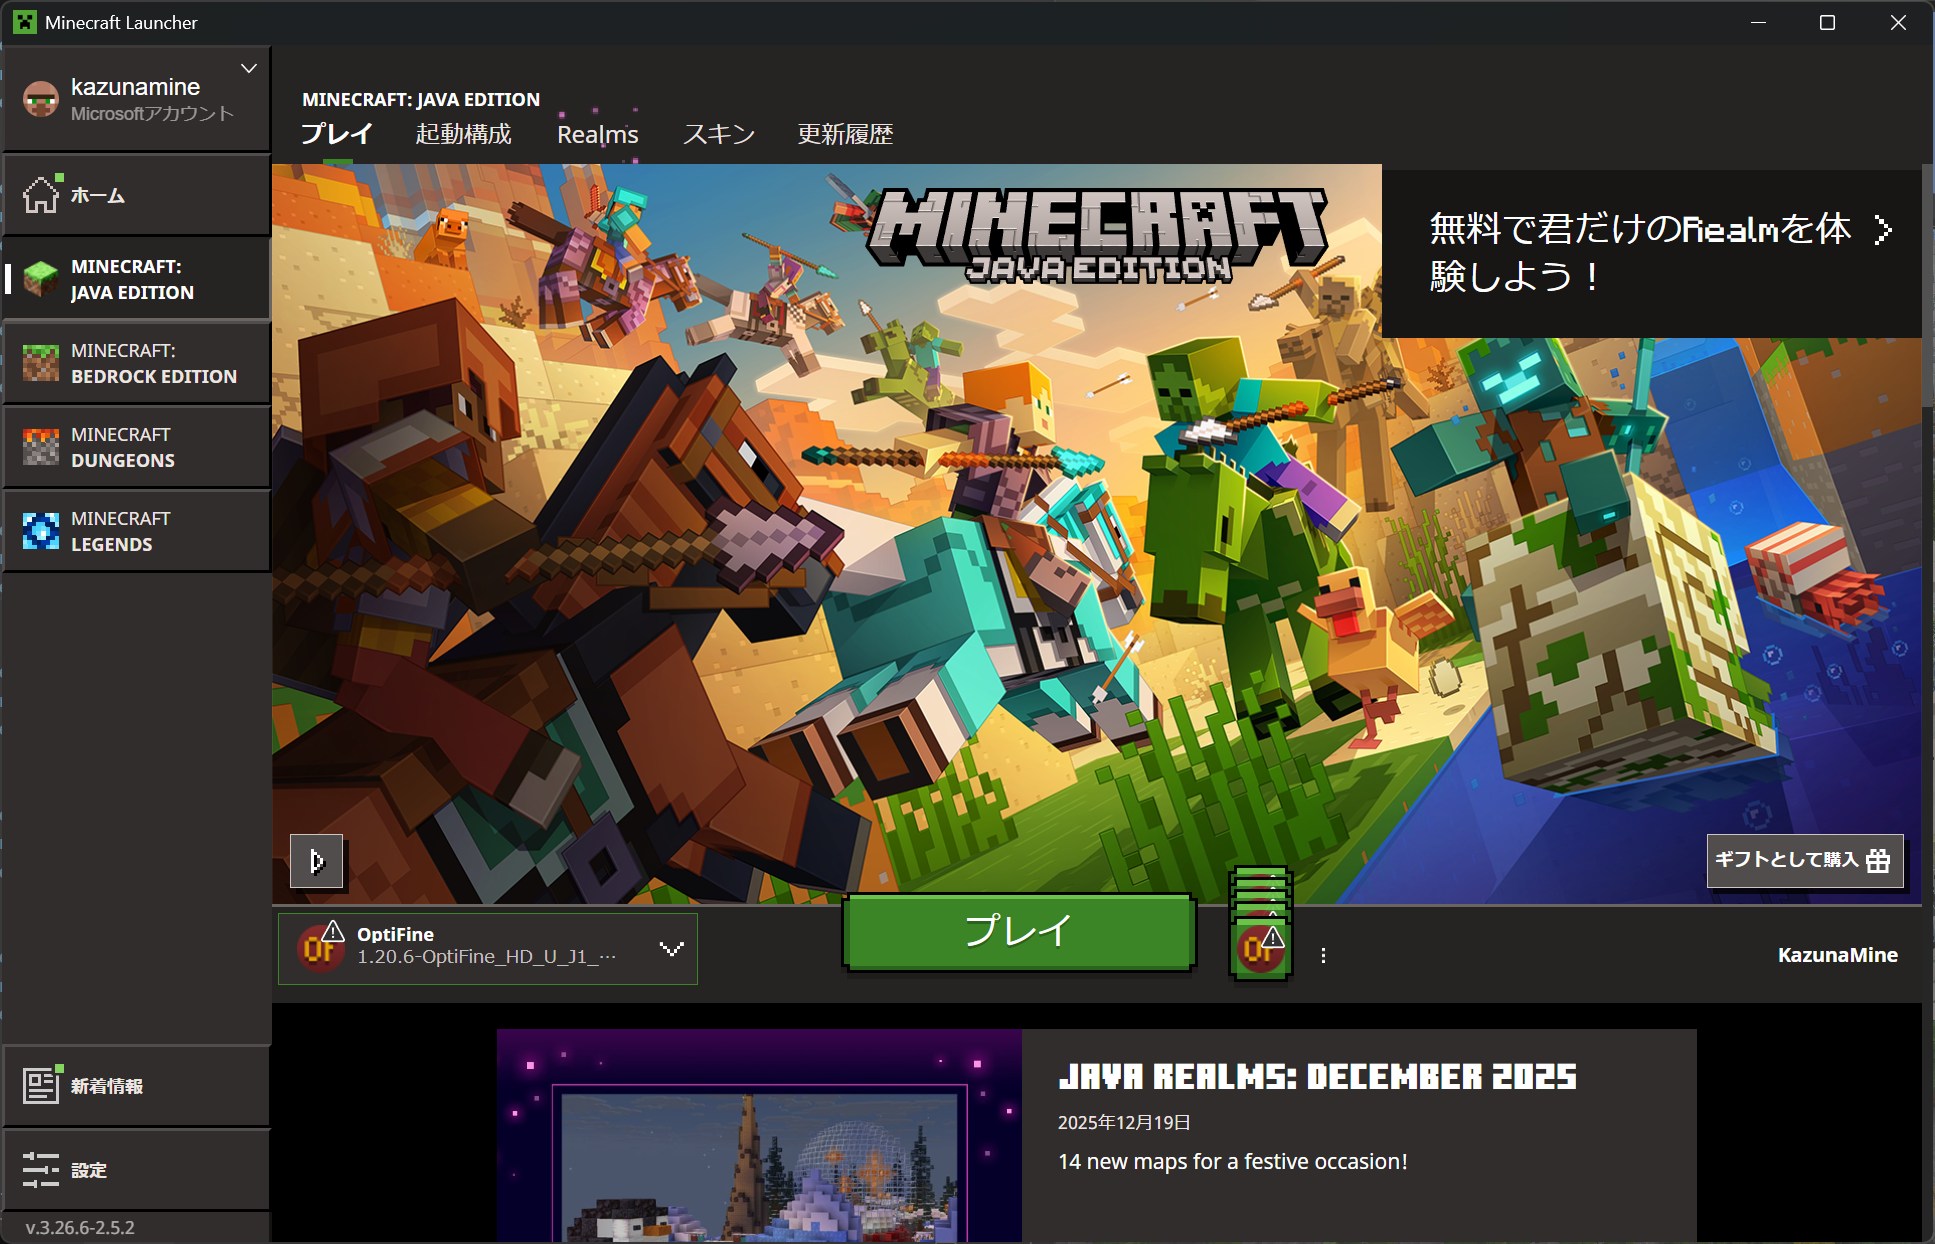Viewport: 1935px width, 1244px height.
Task: Open the Java Realms December 2025 thumbnail
Action: click(759, 1136)
